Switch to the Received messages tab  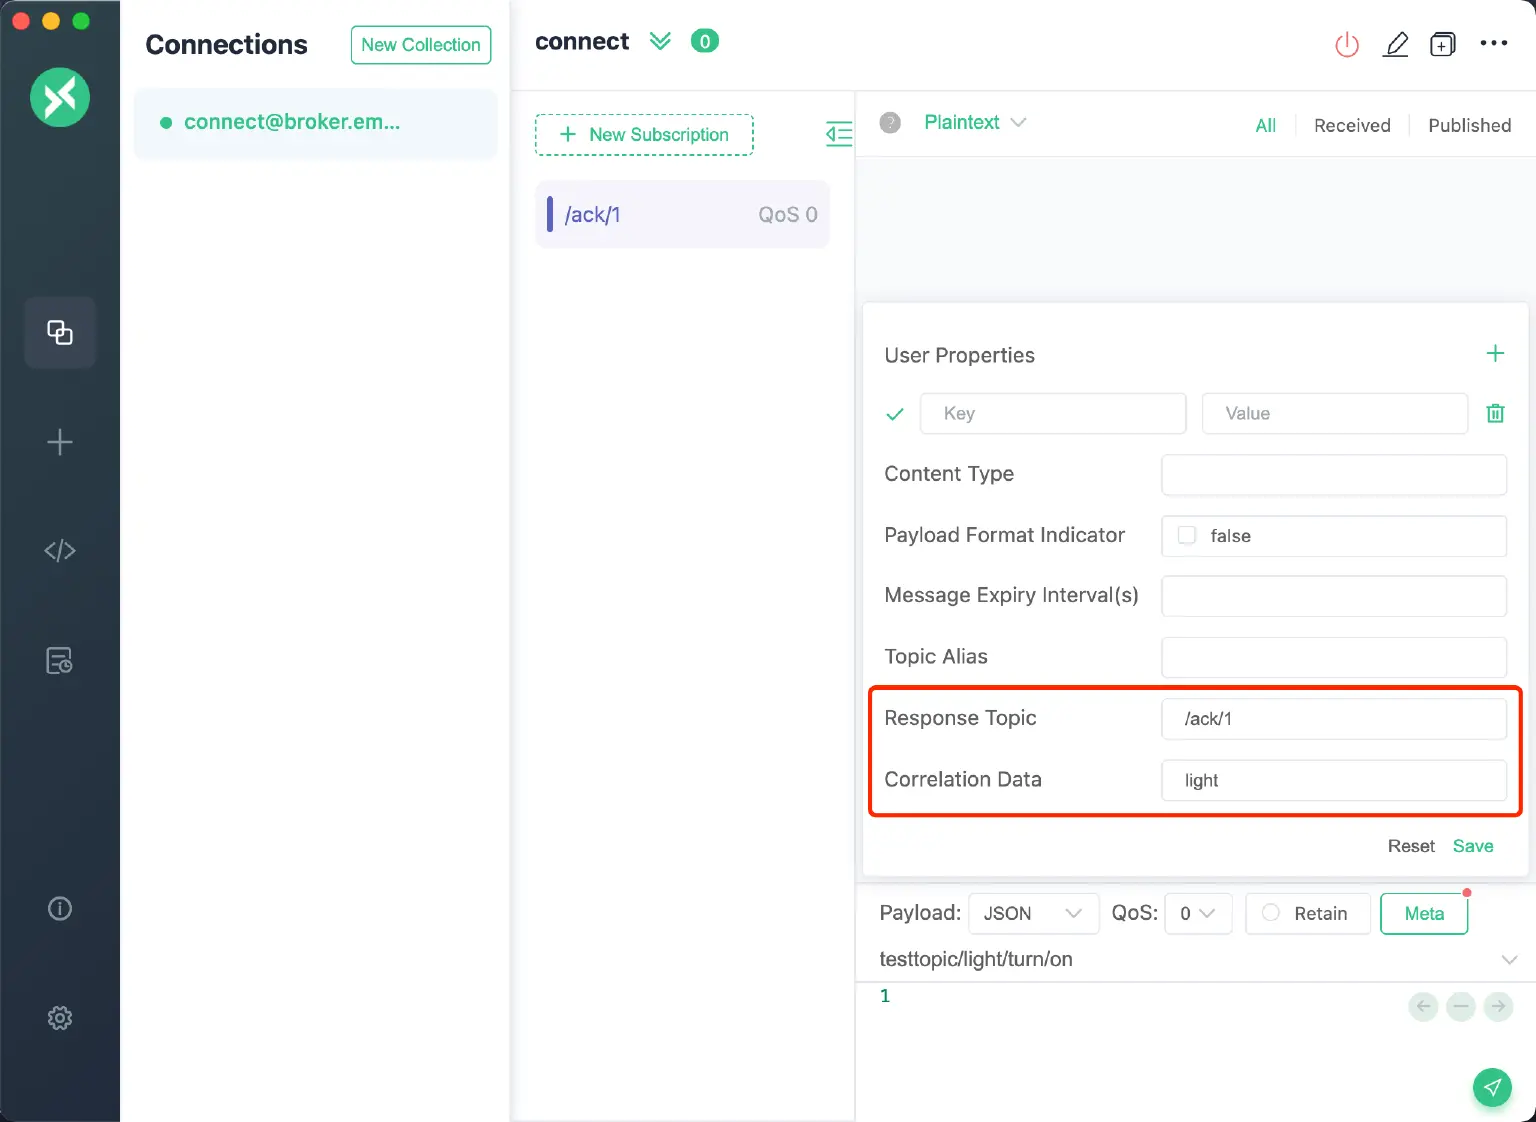click(x=1352, y=125)
